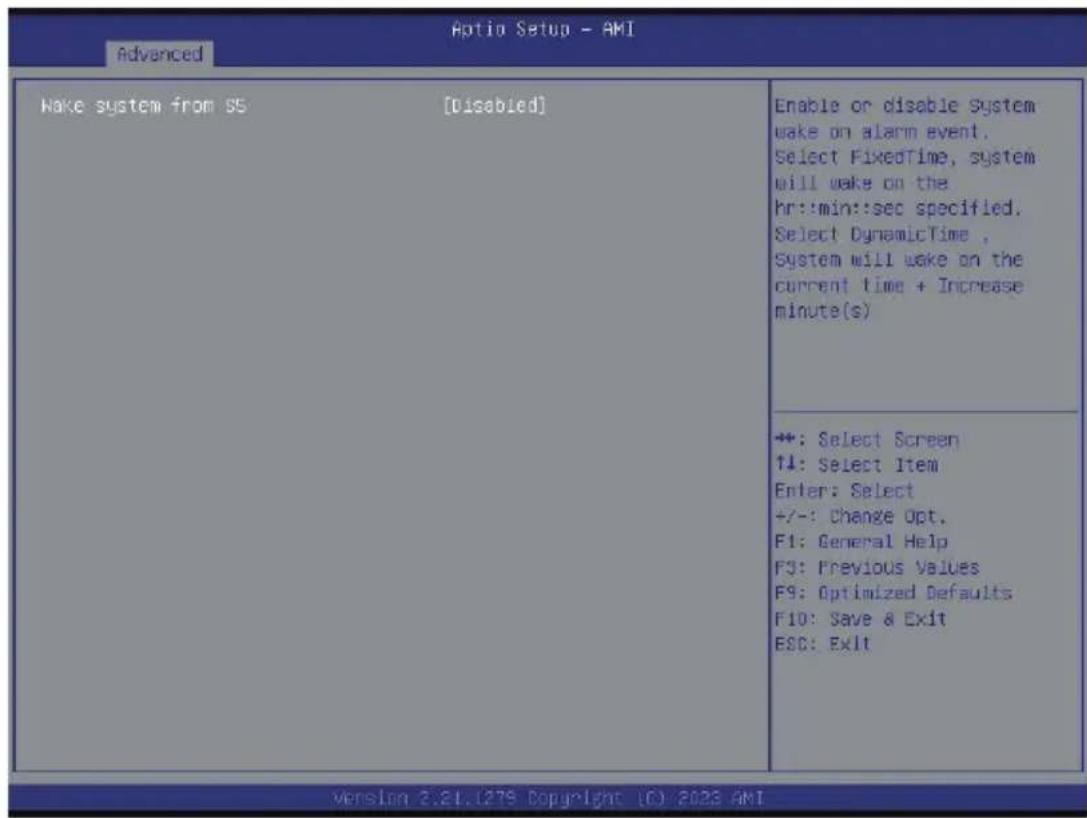Click the "F9: Optimized Defaults" hint
This screenshot has height=818, width=1087.
893,593
